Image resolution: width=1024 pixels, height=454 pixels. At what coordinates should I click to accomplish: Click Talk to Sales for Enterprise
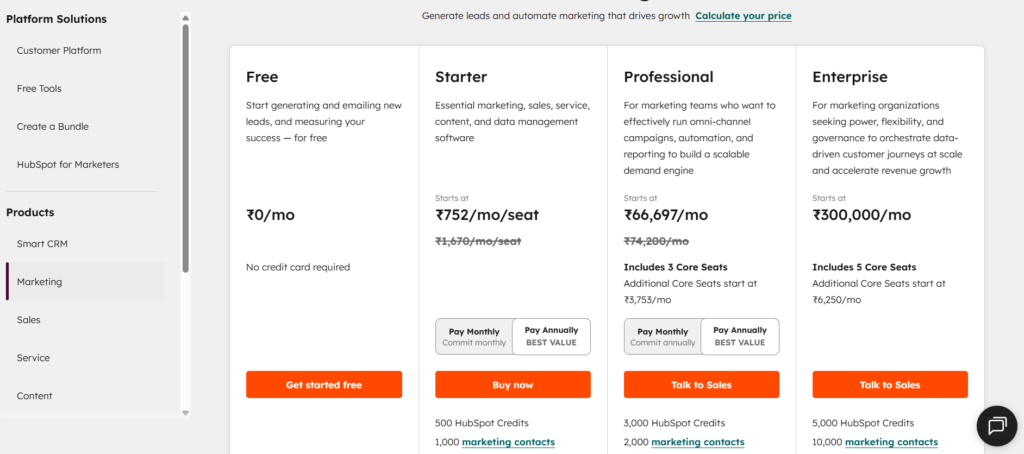click(x=890, y=385)
